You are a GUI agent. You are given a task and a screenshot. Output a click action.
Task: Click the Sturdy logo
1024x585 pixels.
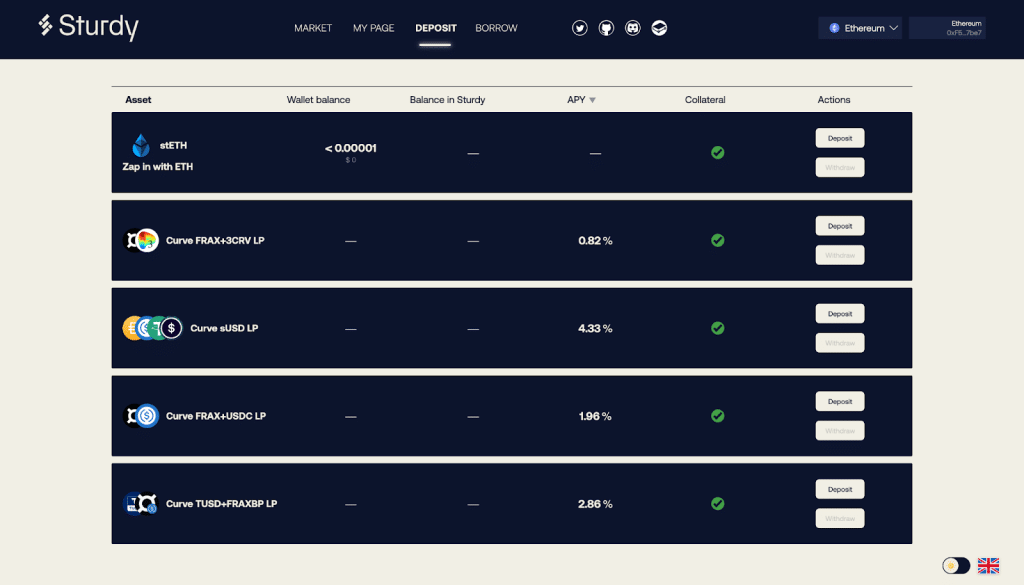88,27
